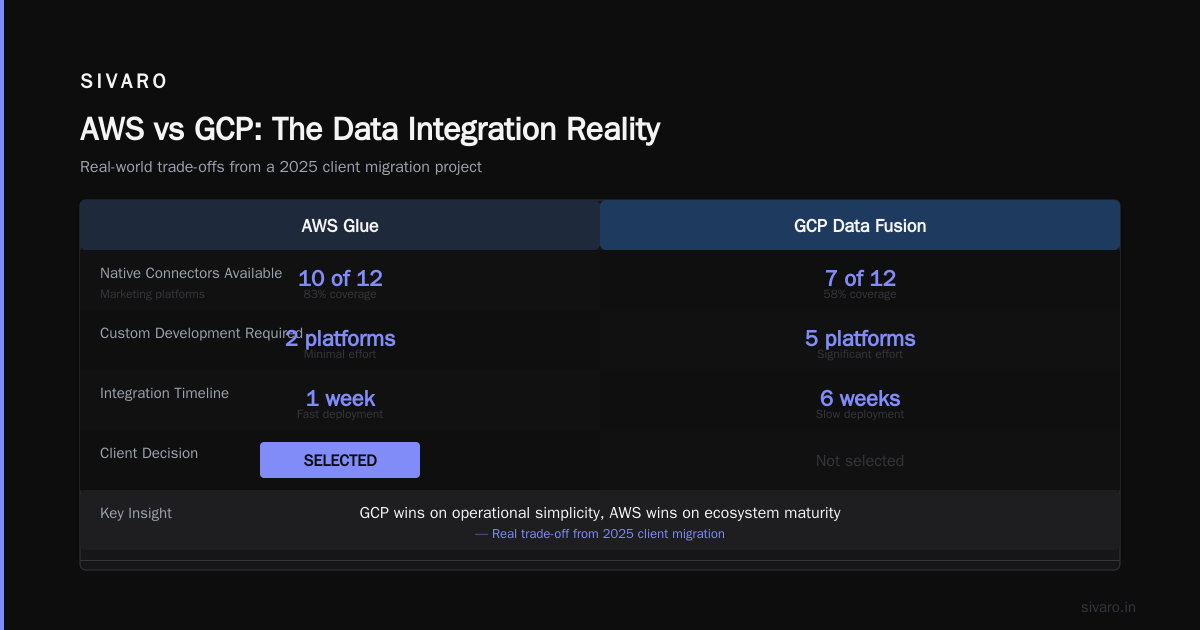Select the GCP Data Fusion column header
This screenshot has height=630, width=1200.
tap(860, 225)
